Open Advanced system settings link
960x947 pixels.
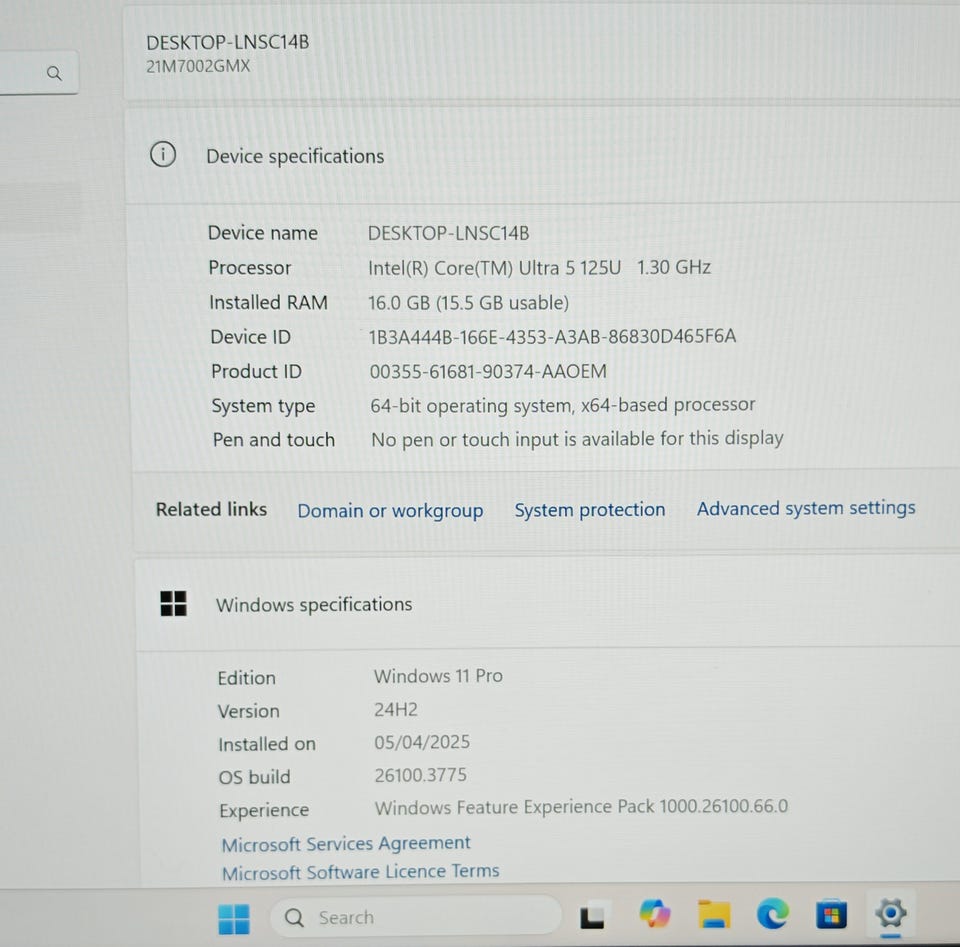[x=805, y=508]
